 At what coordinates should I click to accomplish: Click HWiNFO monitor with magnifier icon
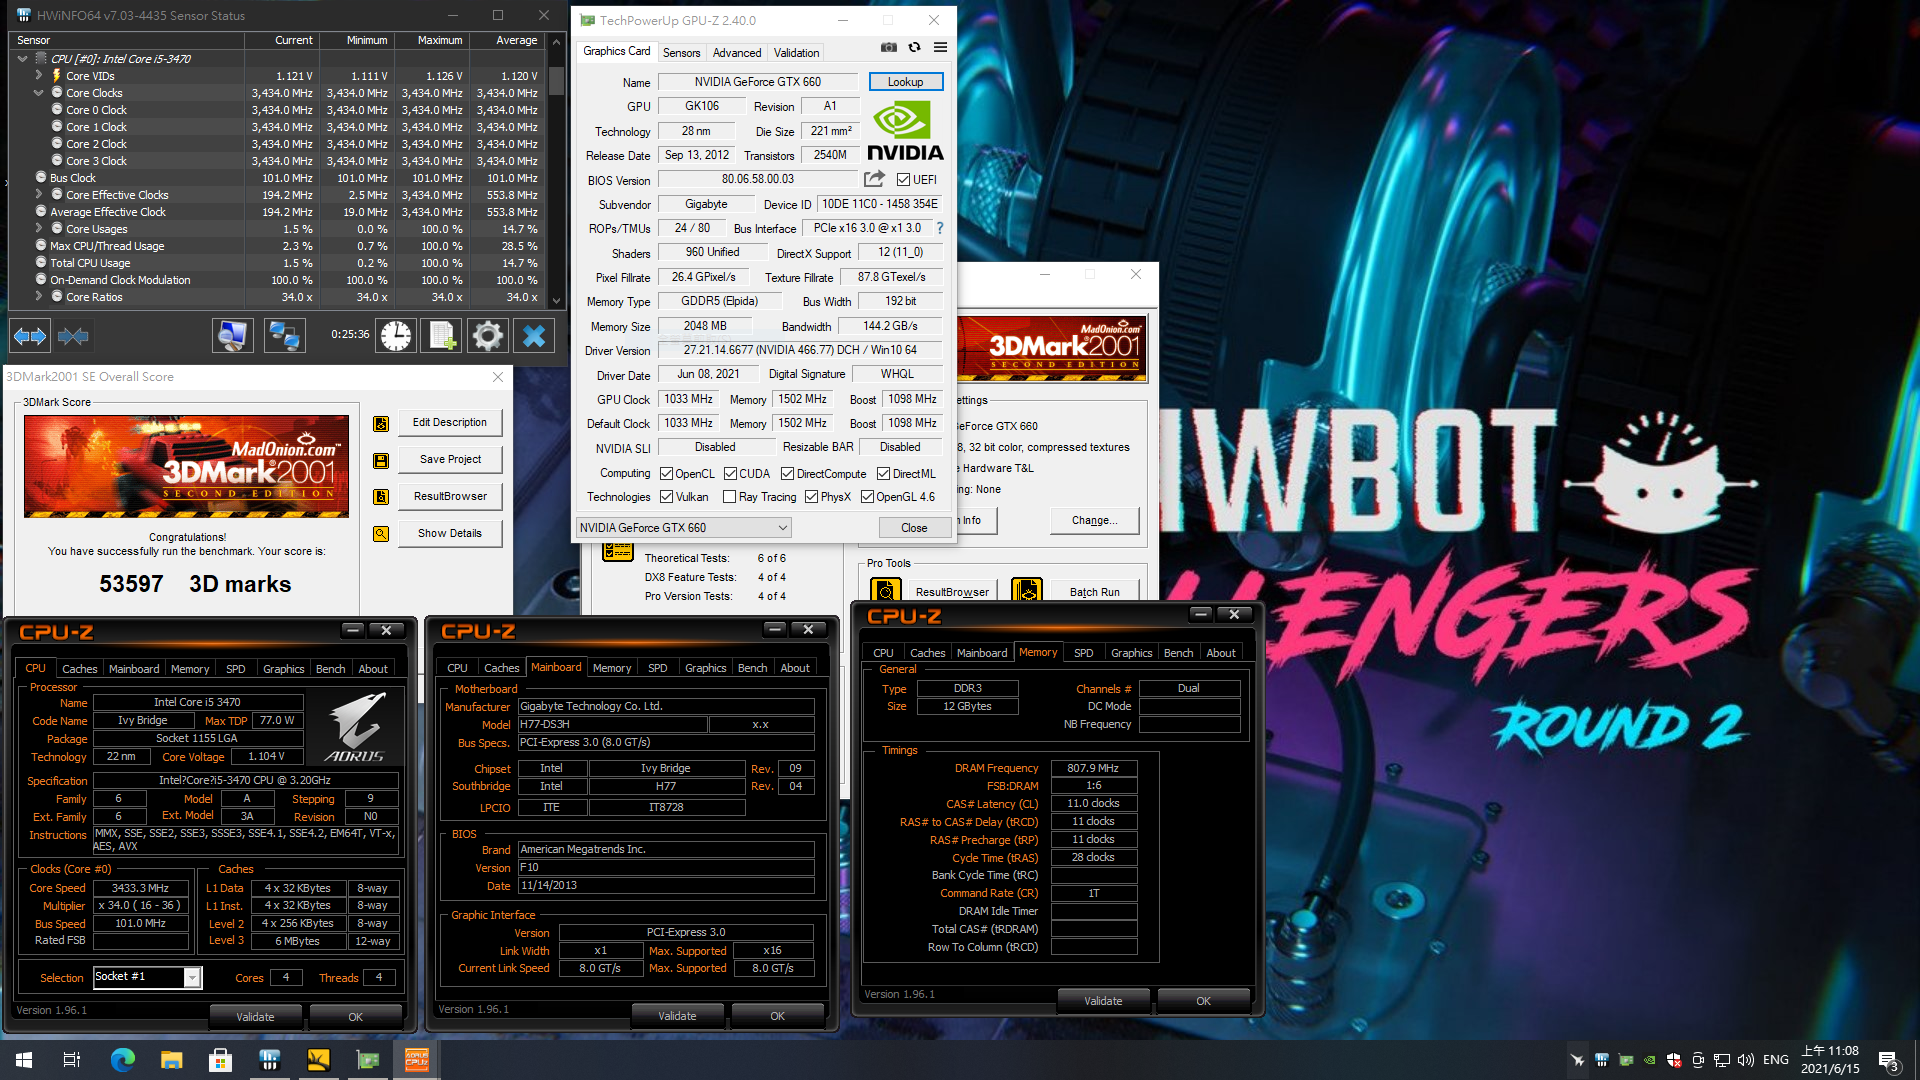point(233,336)
